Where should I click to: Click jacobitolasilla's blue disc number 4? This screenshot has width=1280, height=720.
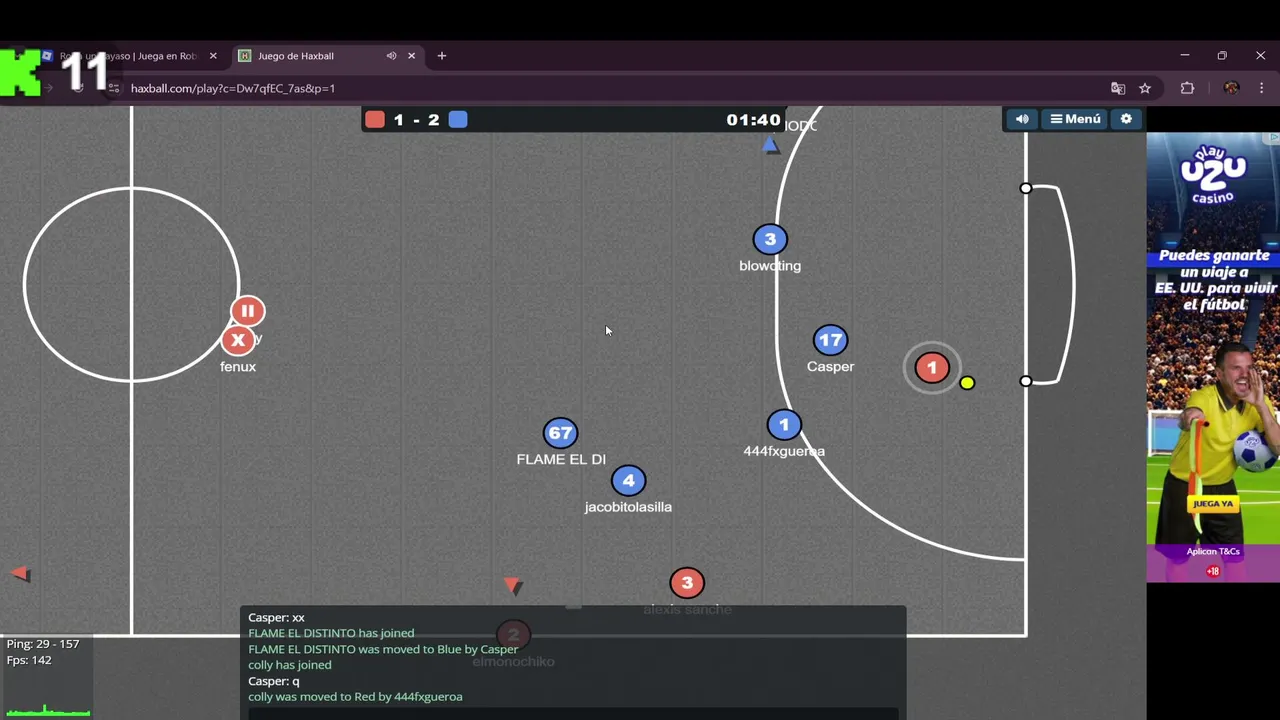point(628,481)
